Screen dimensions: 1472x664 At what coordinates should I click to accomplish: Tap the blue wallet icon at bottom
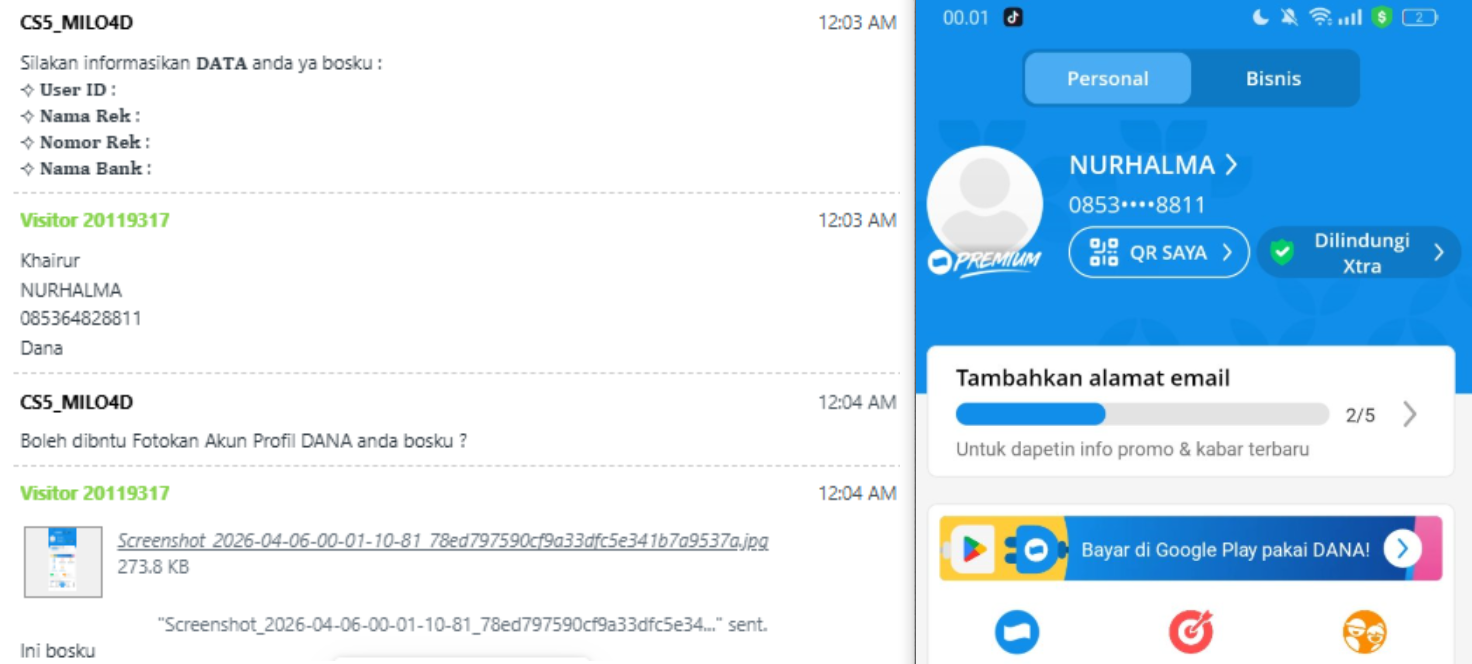click(x=1017, y=632)
